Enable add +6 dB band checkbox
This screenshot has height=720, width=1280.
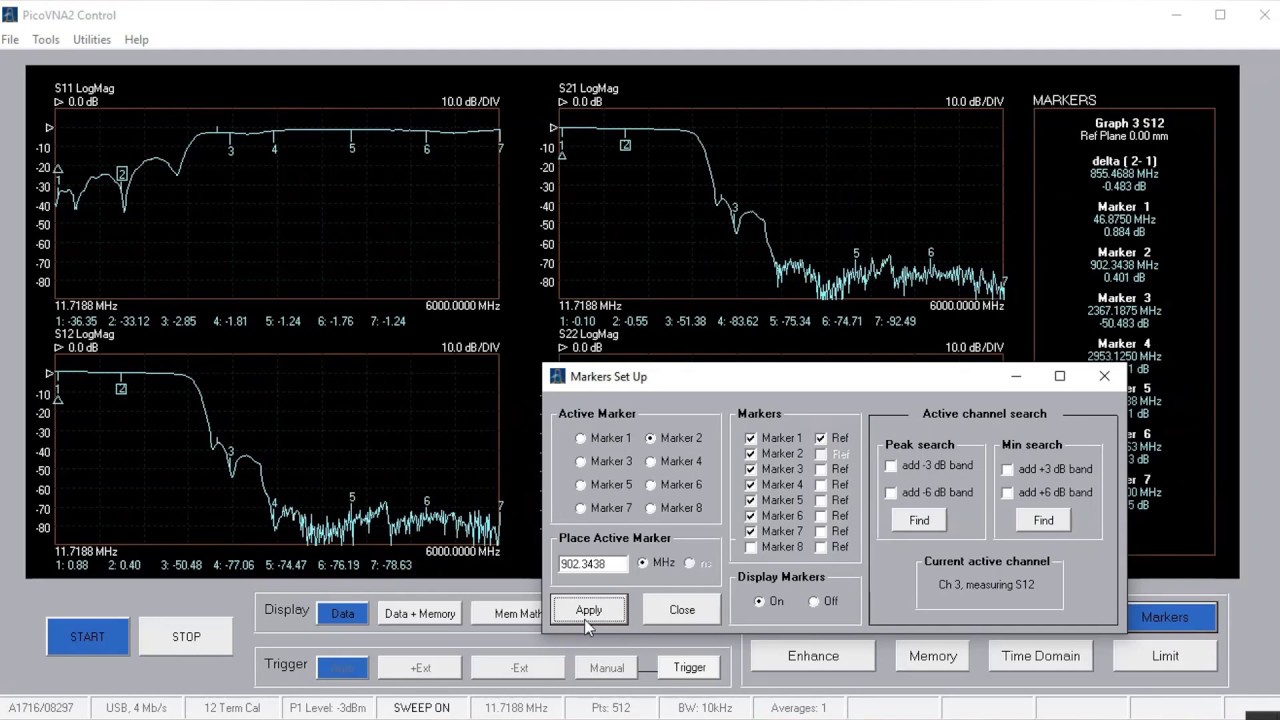point(1008,493)
